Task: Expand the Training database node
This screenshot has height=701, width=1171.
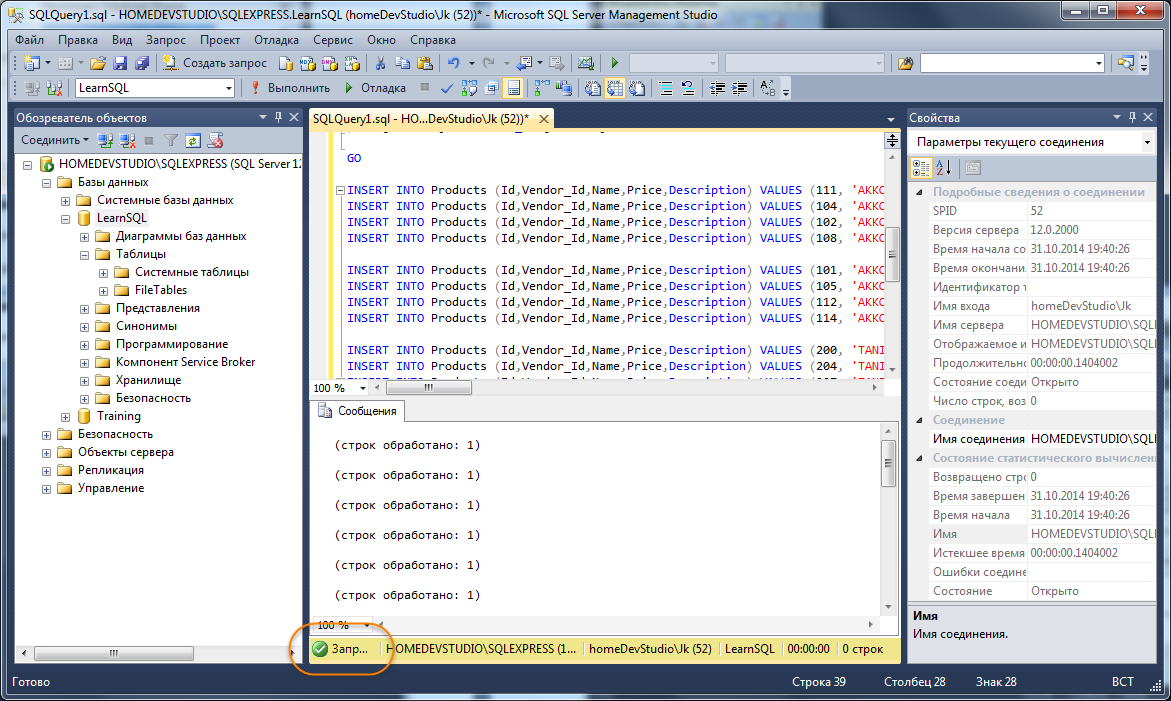Action: click(x=65, y=417)
